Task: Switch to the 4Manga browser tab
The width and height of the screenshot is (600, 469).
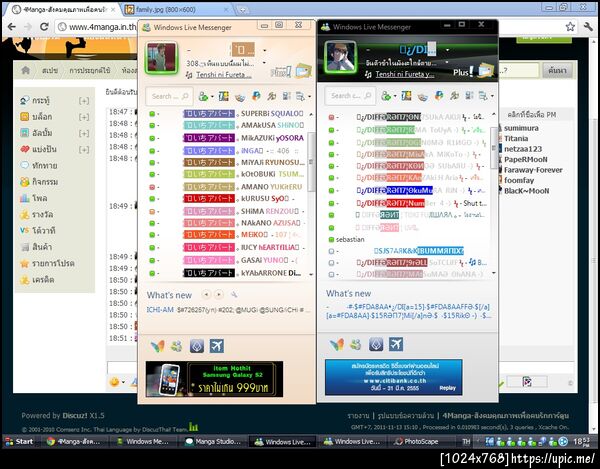Action: [x=63, y=10]
